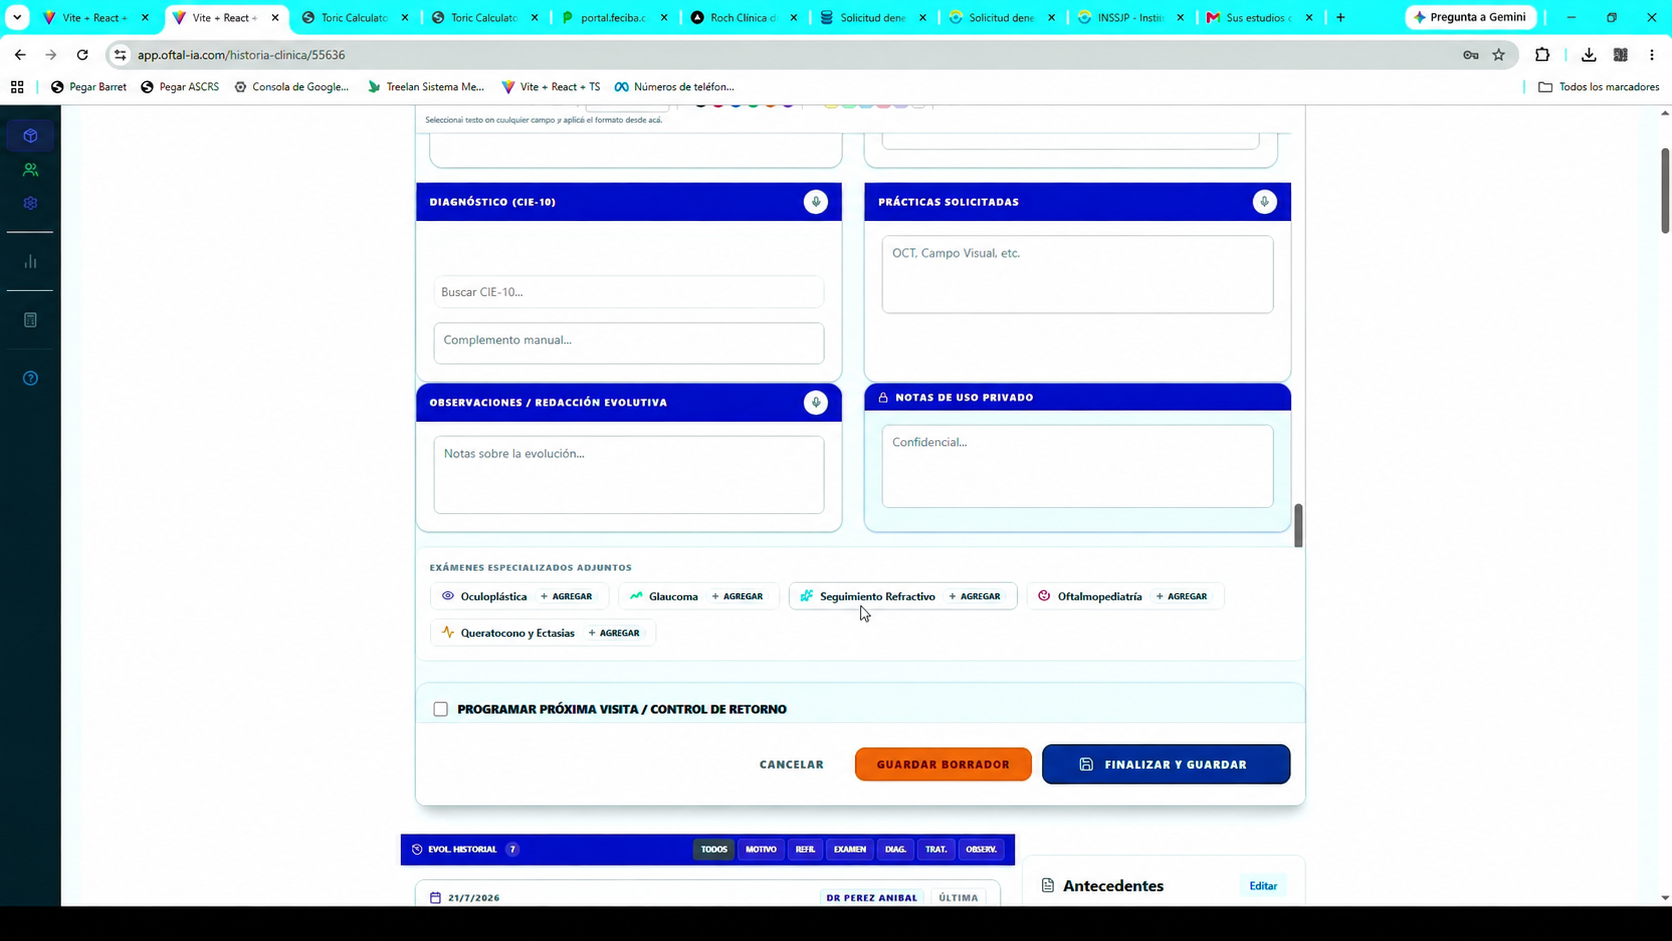
Task: Open the tab search dropdown arrow
Action: pos(17,17)
